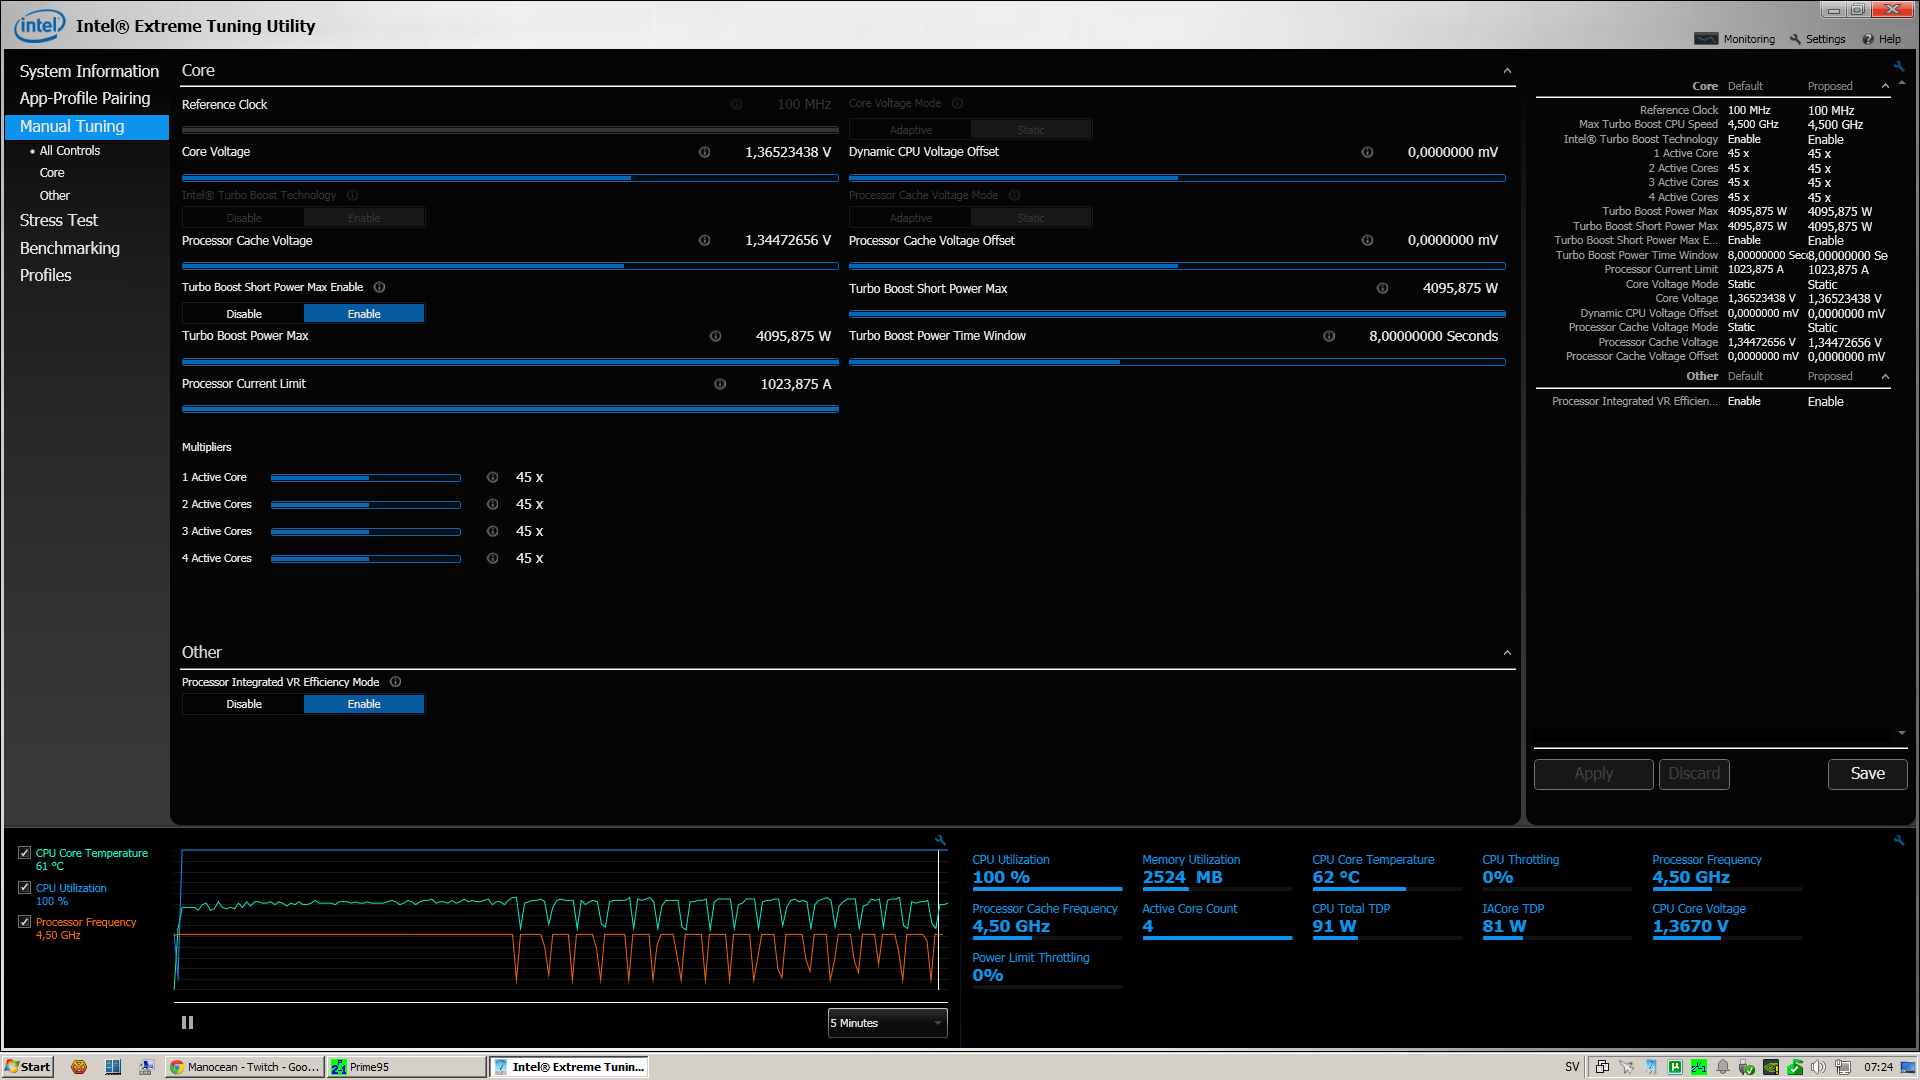Screen dimensions: 1920x1080
Task: Select Other sub-item under Manual Tuning
Action: (x=55, y=196)
